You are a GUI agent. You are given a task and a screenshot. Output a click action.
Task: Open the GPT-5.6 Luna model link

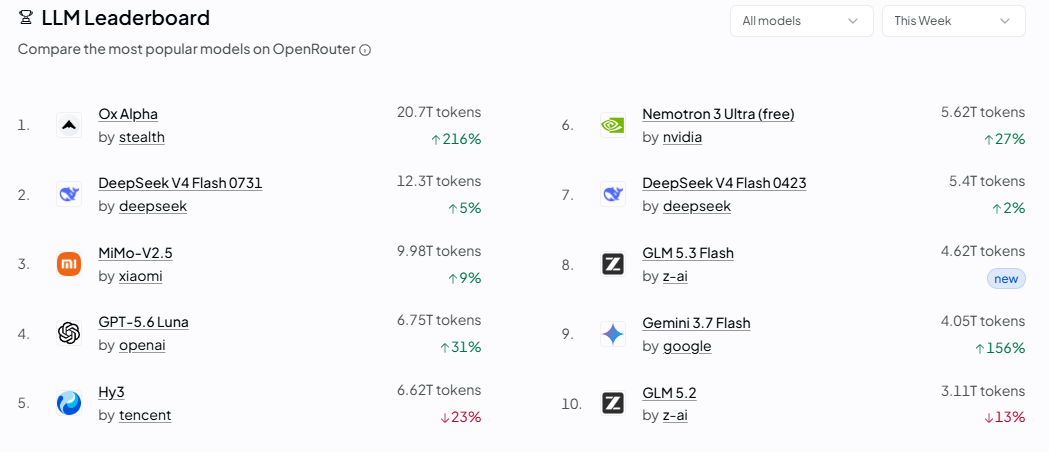pos(143,322)
